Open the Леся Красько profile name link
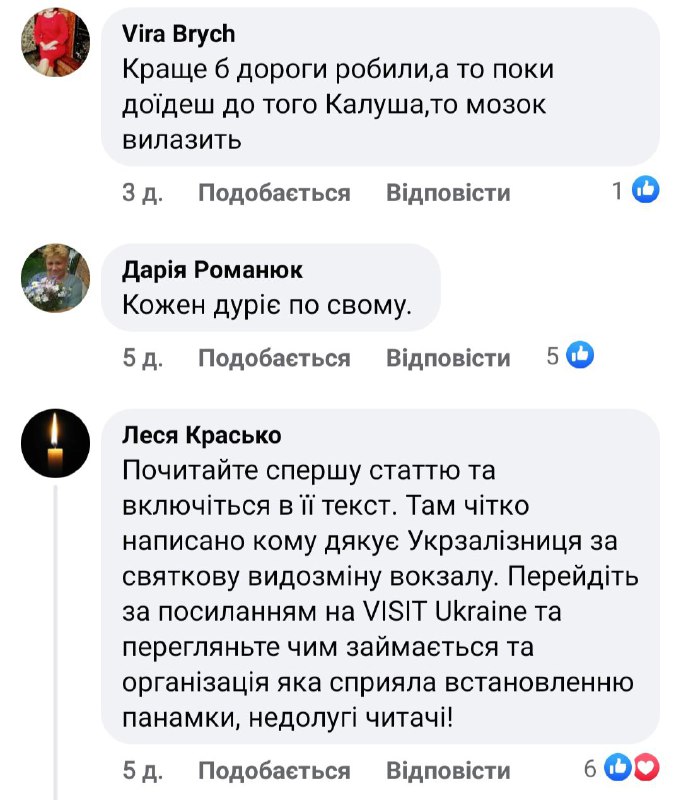Image resolution: width=681 pixels, height=800 pixels. [202, 435]
